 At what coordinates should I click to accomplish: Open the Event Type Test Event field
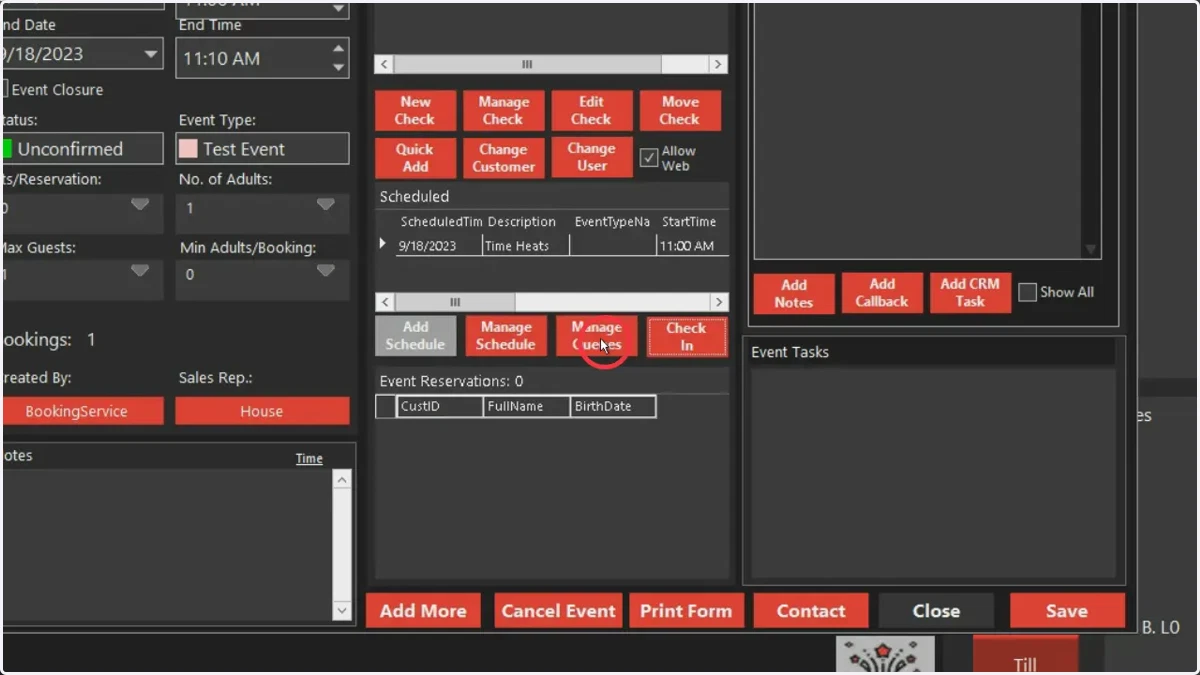point(263,149)
